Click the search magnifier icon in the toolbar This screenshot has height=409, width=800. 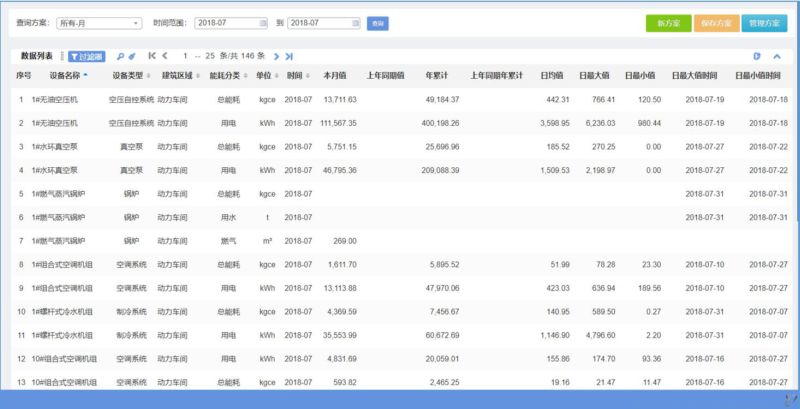coord(121,56)
